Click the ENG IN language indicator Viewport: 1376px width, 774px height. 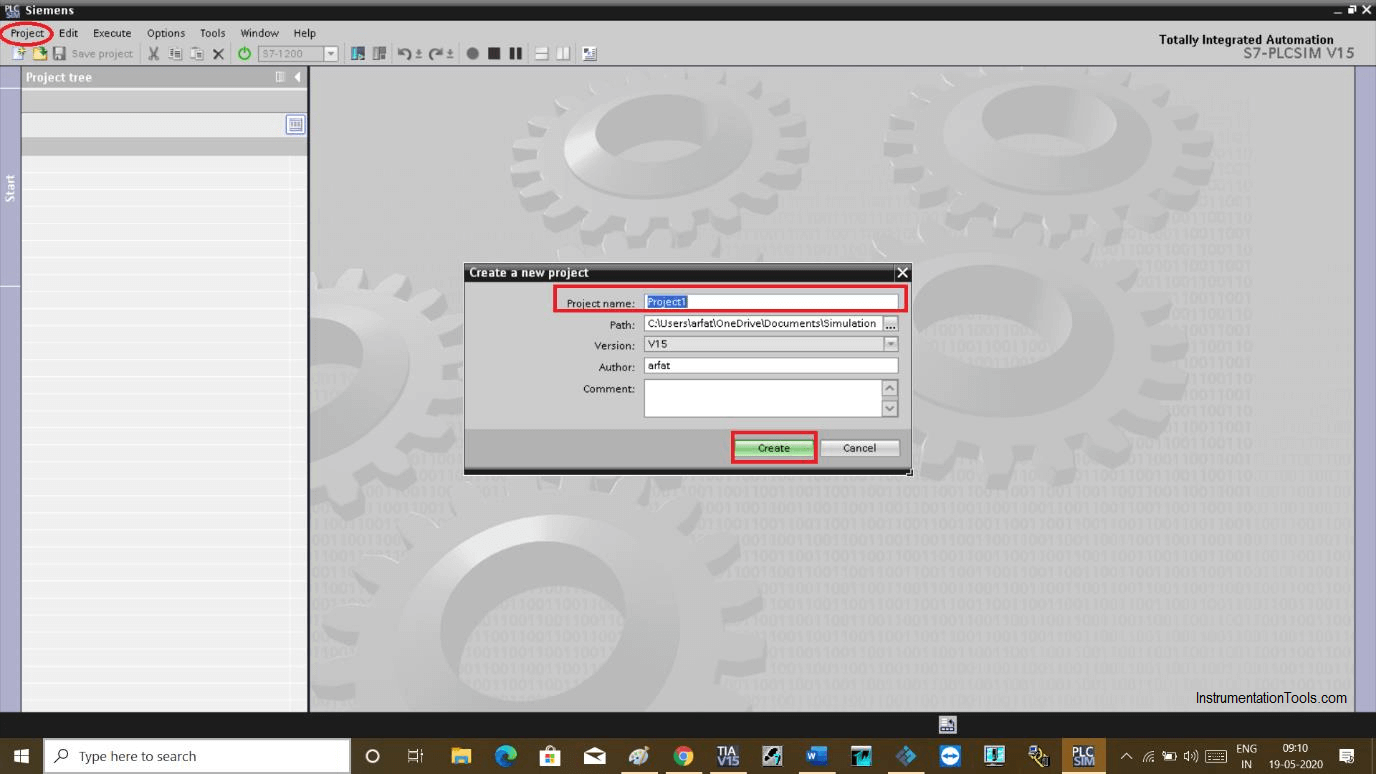click(x=1246, y=756)
